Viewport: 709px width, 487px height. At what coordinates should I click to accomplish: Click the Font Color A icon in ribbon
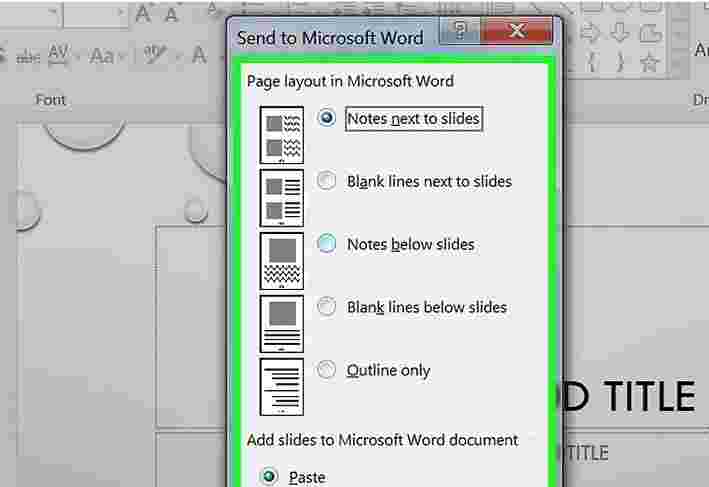pyautogui.click(x=199, y=55)
